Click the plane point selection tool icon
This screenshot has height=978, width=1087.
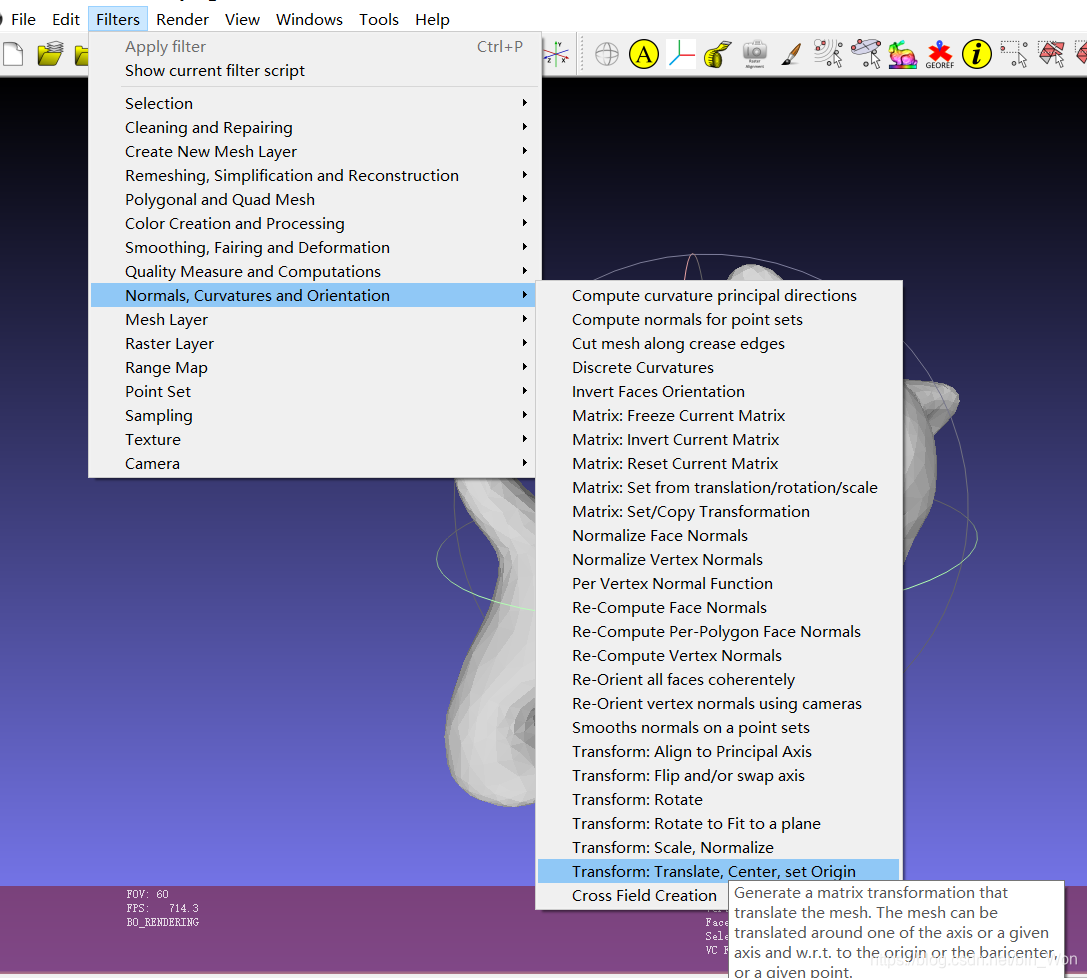tap(865, 54)
